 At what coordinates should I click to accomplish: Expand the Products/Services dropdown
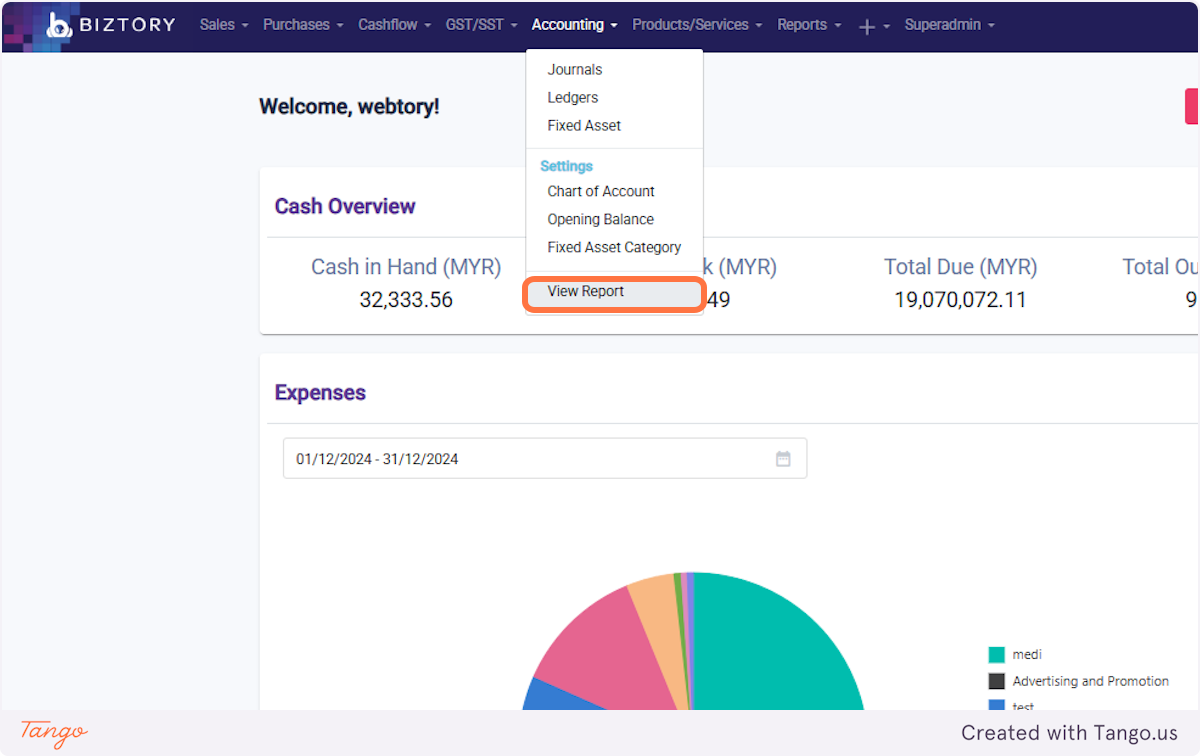tap(697, 25)
